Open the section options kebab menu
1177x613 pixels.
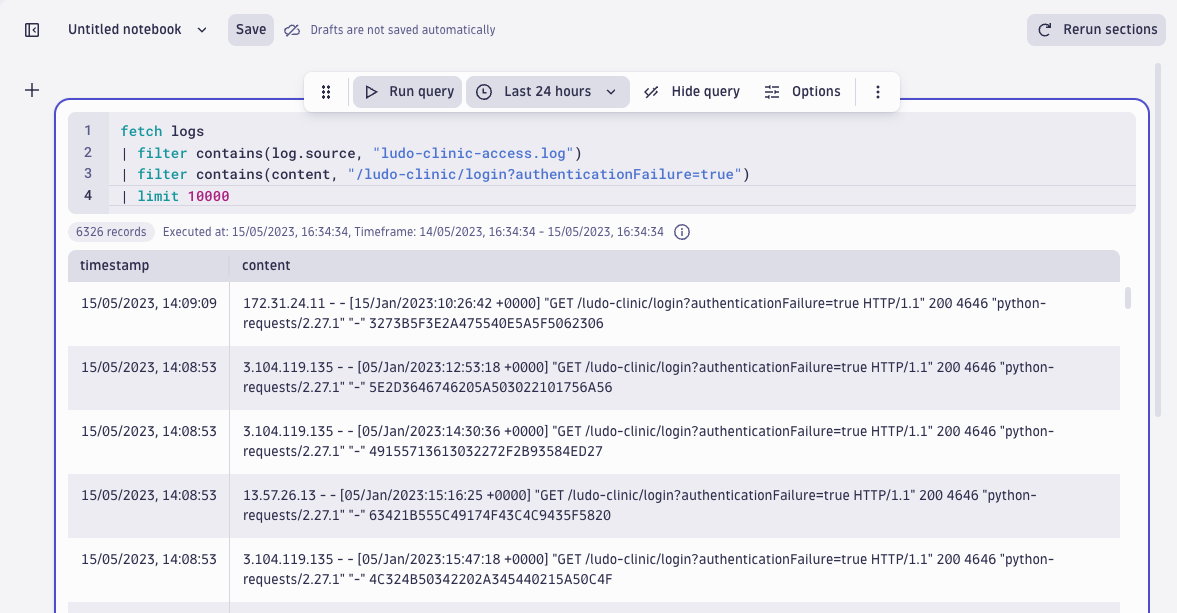(x=878, y=91)
